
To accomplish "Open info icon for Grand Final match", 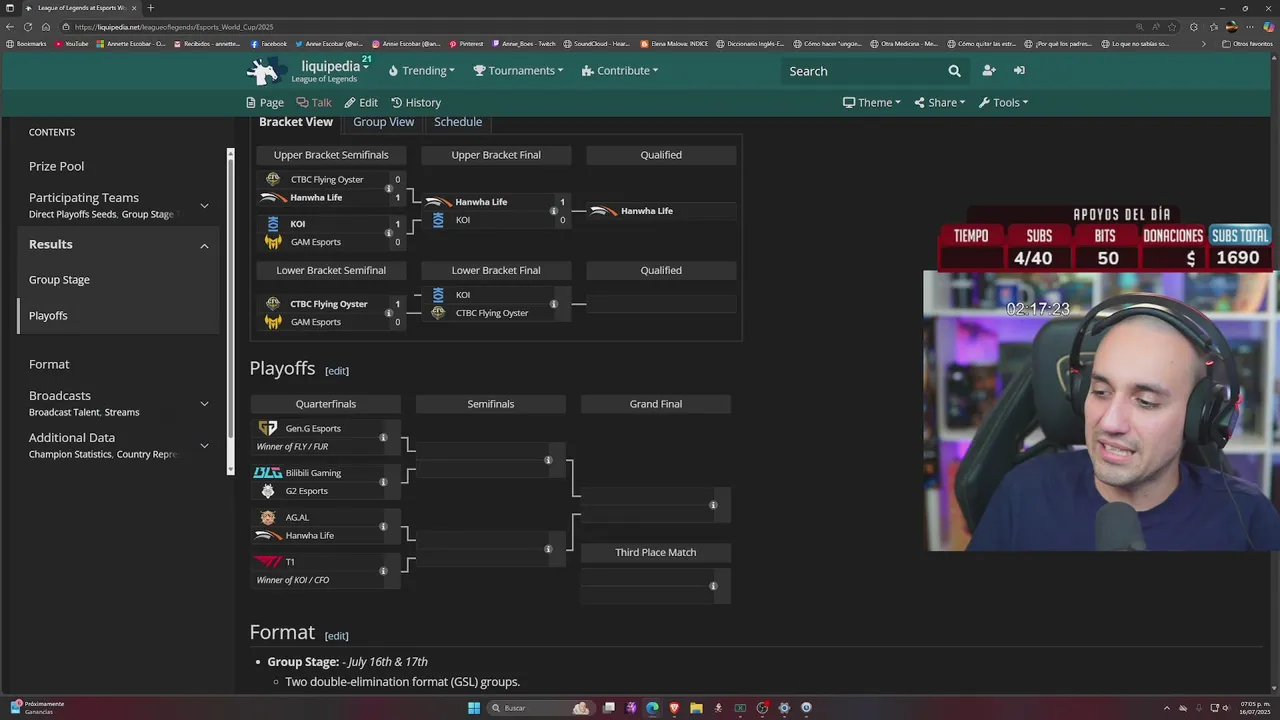I will pyautogui.click(x=713, y=505).
